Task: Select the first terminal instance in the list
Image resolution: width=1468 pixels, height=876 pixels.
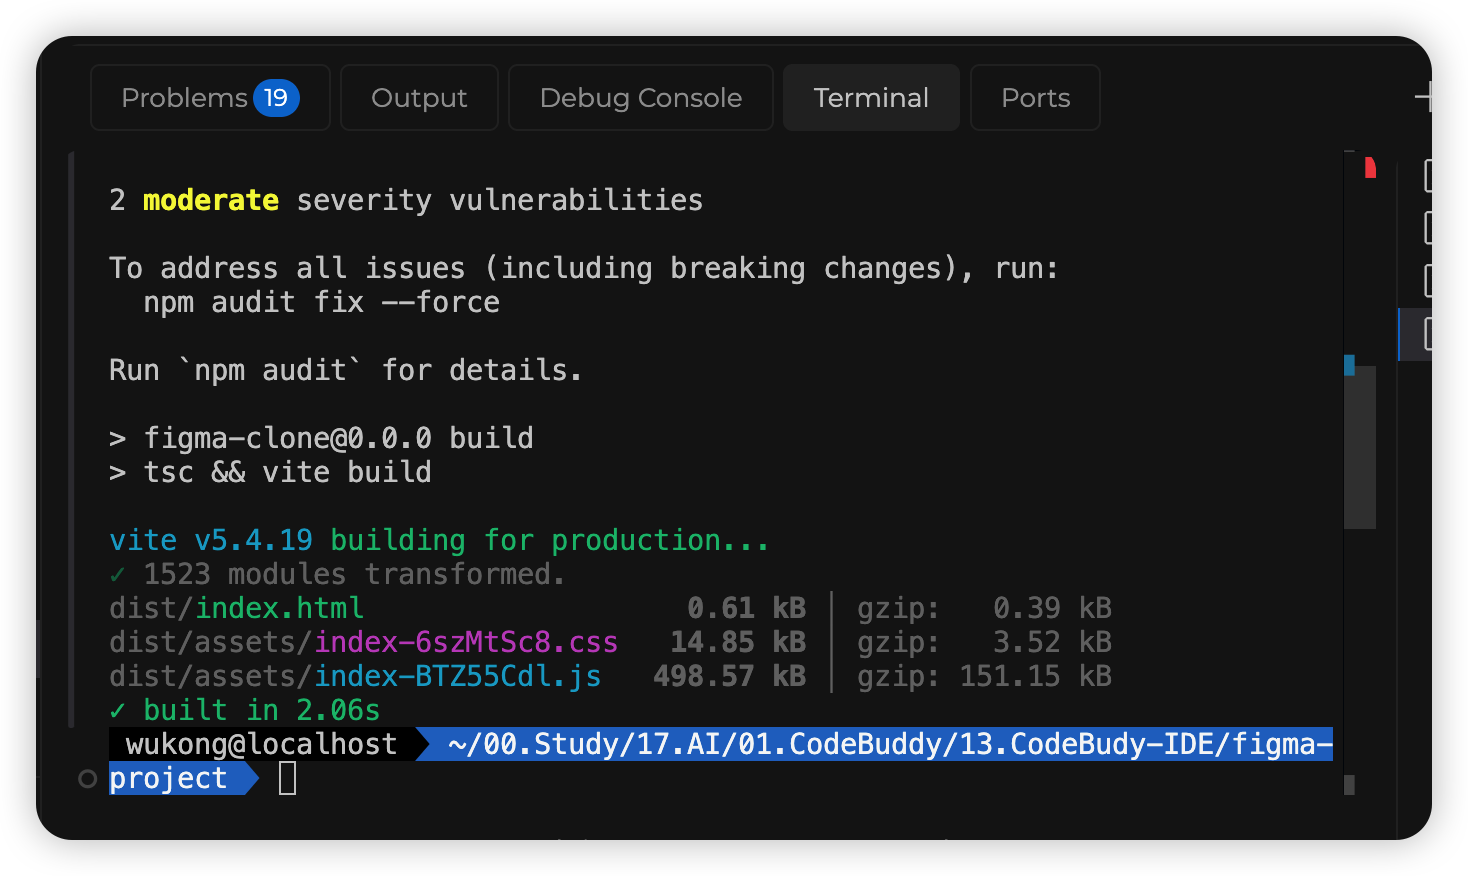Action: (x=1427, y=176)
